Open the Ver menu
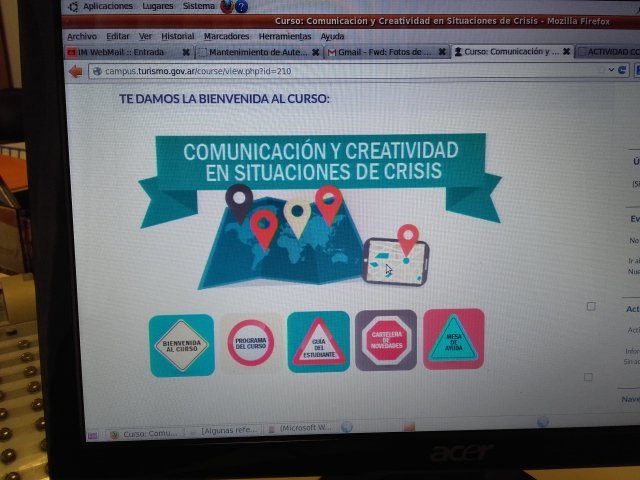This screenshot has height=480, width=640. [145, 36]
